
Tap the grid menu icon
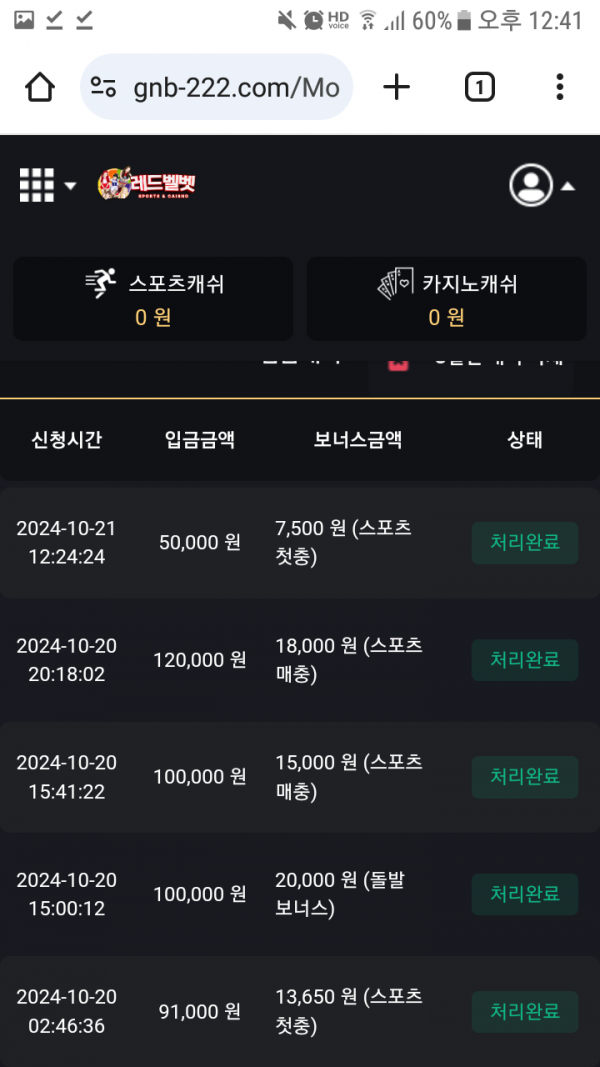click(x=37, y=185)
